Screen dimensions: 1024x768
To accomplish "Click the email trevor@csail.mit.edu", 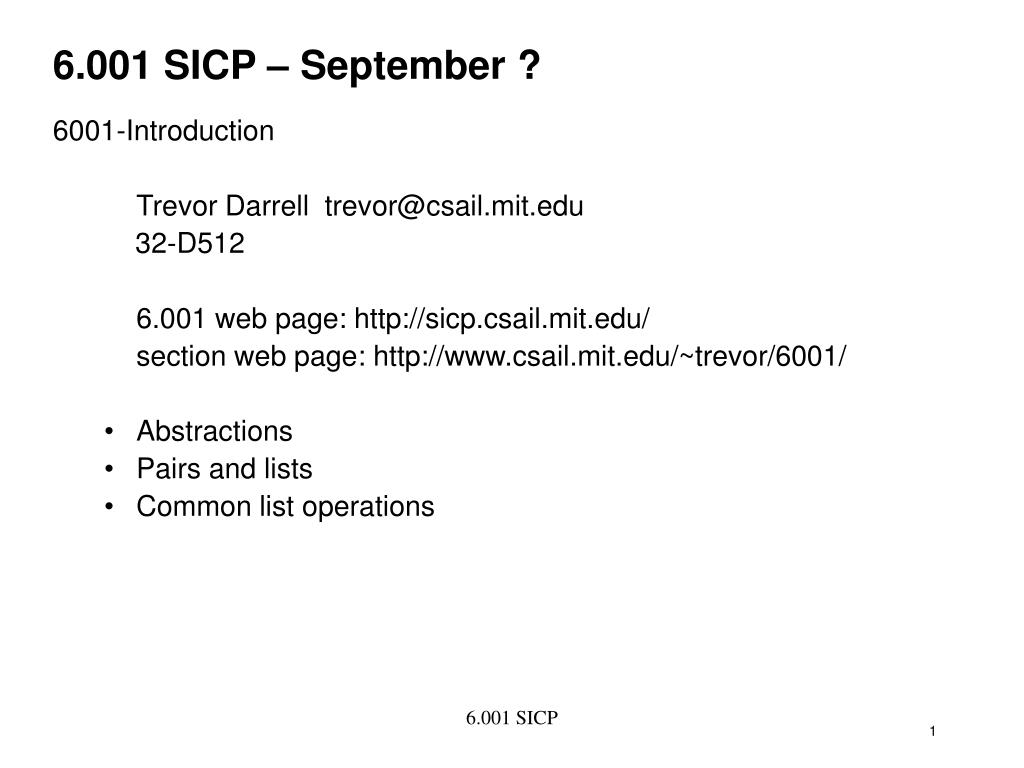I will coord(454,206).
